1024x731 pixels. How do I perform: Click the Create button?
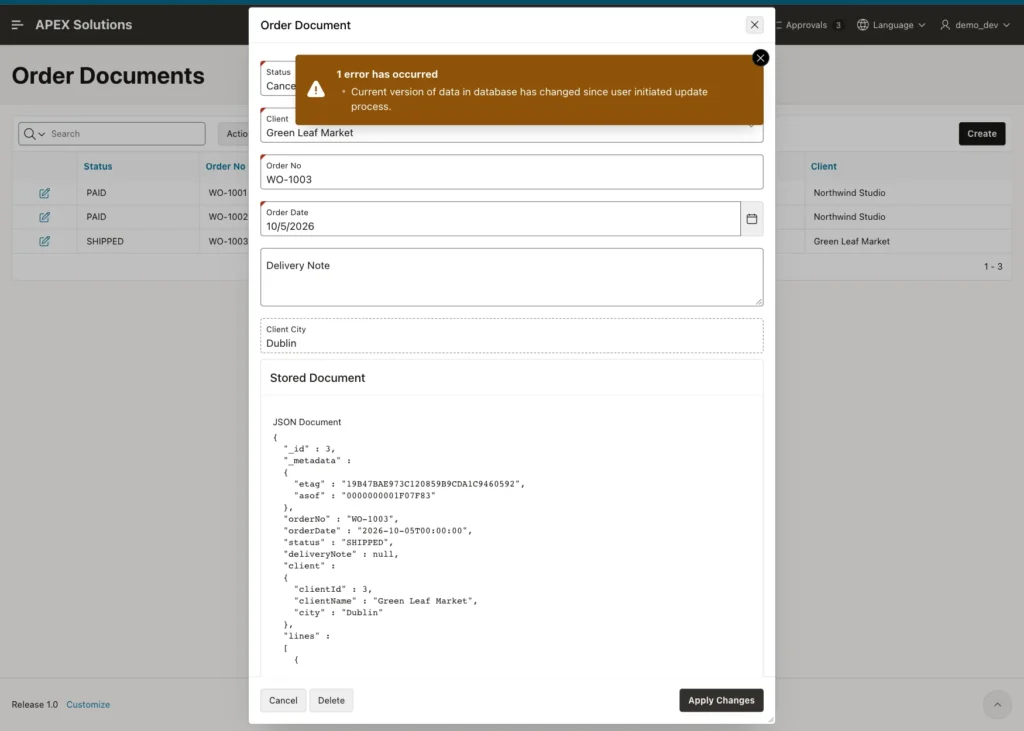982,133
